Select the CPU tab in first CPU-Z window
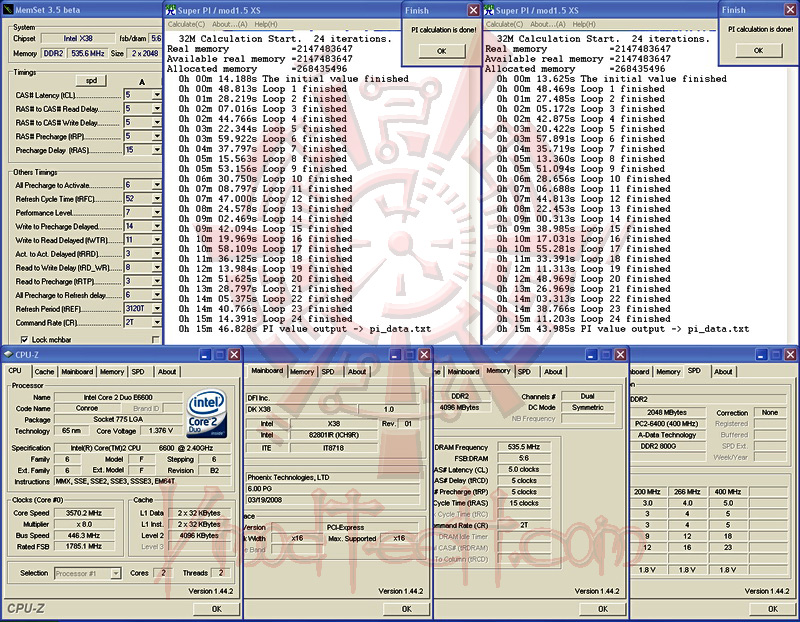The width and height of the screenshot is (800, 622). pos(15,371)
